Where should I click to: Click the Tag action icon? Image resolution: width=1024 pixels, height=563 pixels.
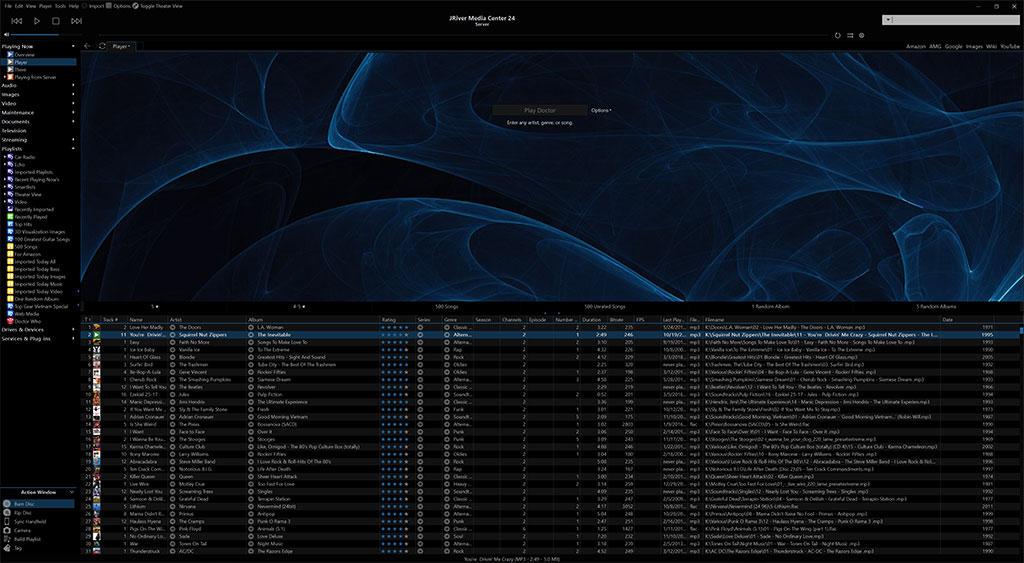7,548
